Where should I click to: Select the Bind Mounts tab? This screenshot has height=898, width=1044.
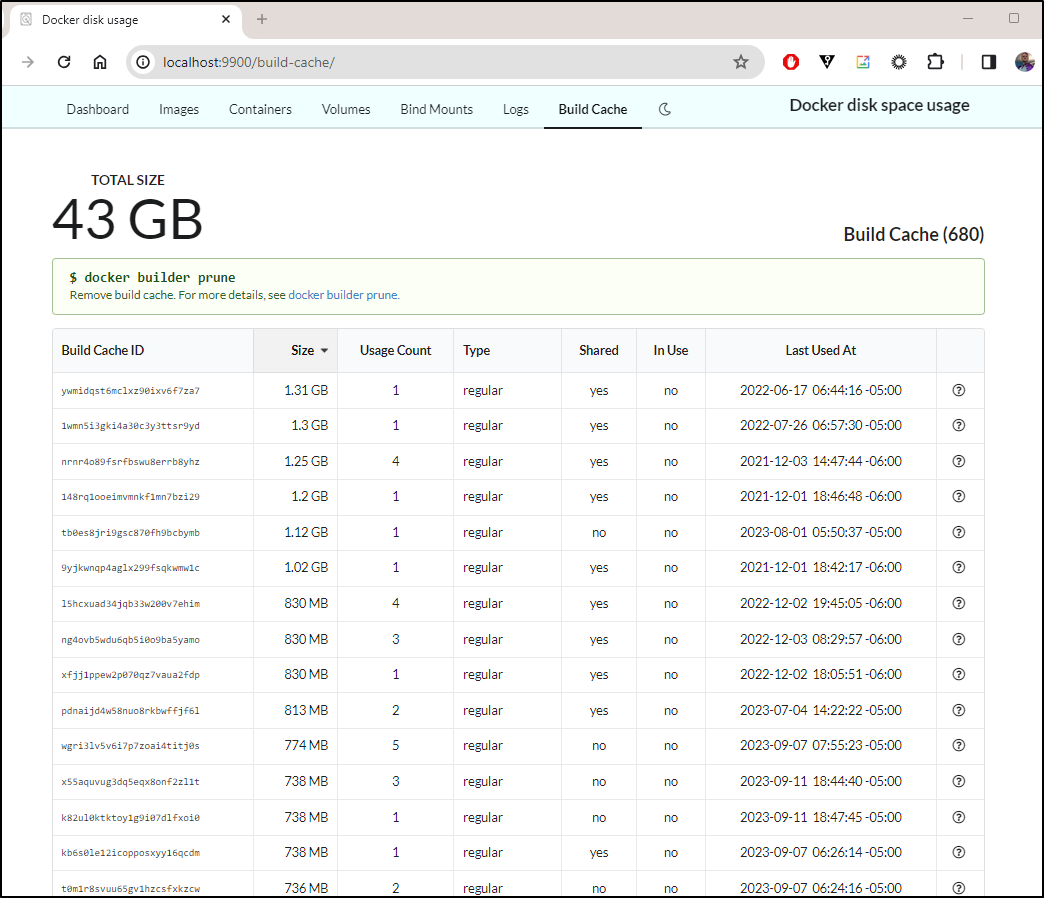click(437, 109)
